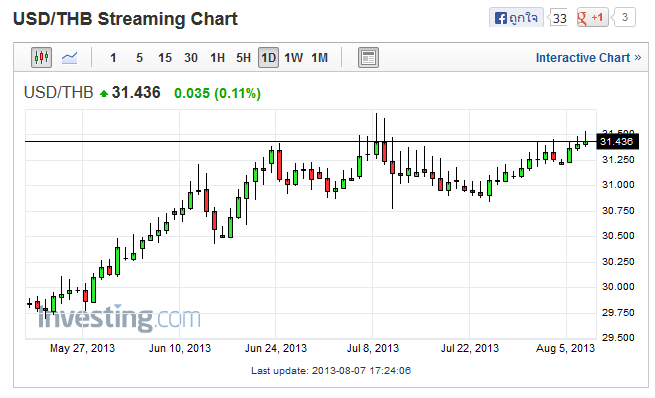Select the 1M interval
The image size is (655, 398).
pos(320,58)
